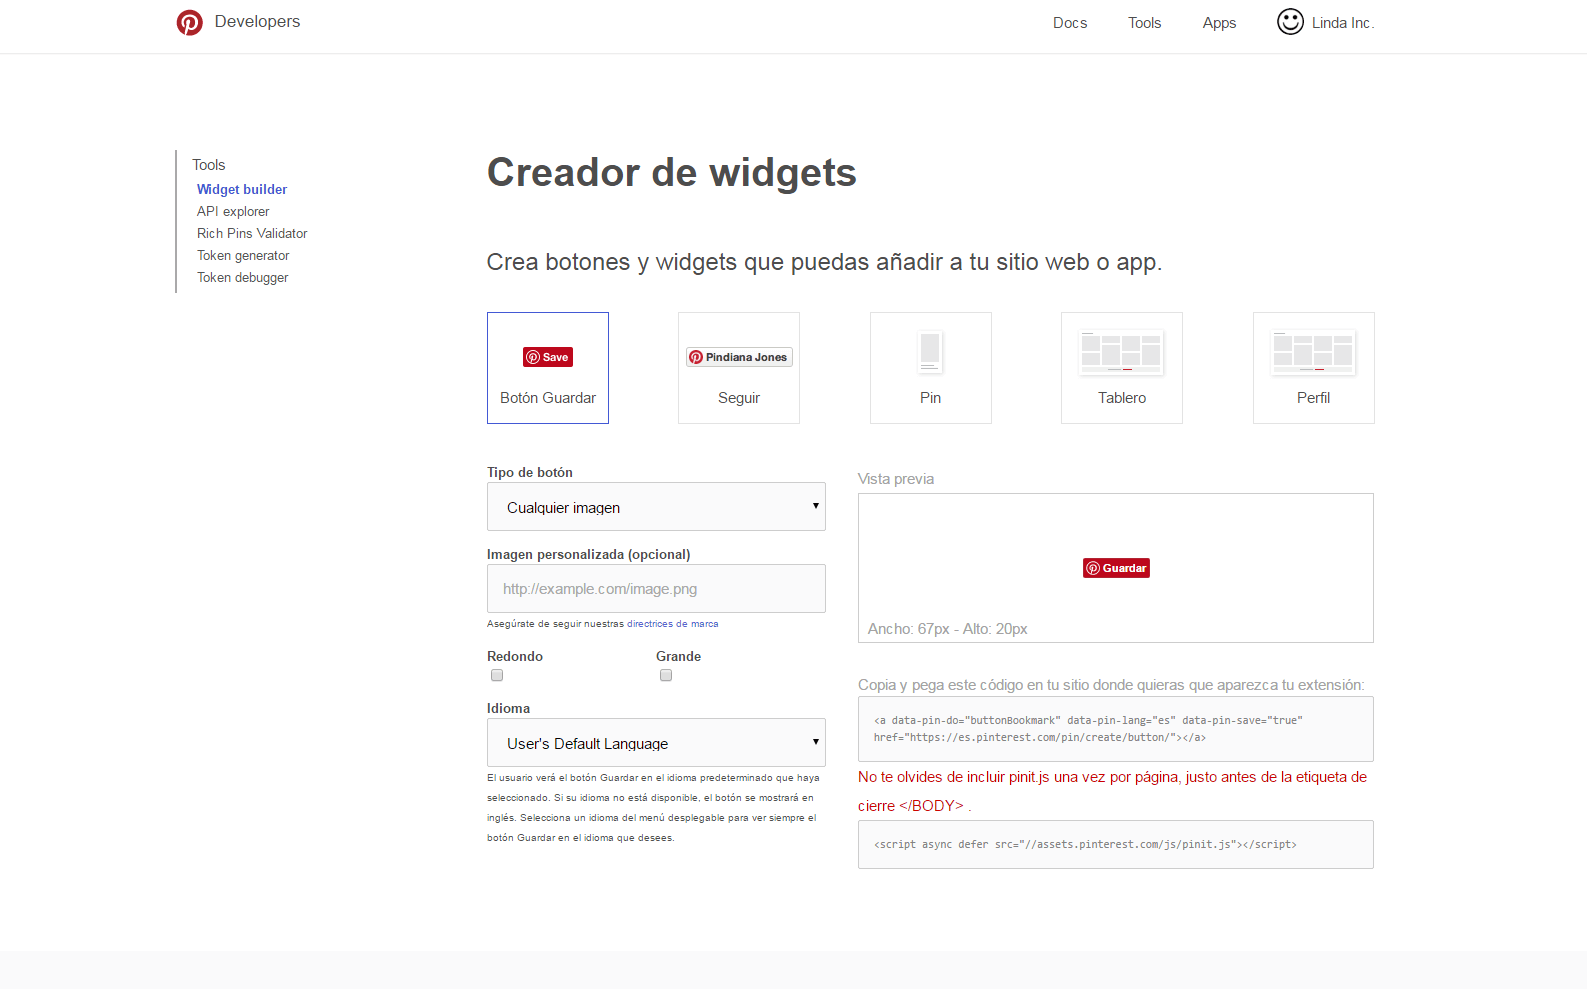This screenshot has width=1587, height=989.
Task: Select Widget builder in sidebar
Action: [242, 189]
